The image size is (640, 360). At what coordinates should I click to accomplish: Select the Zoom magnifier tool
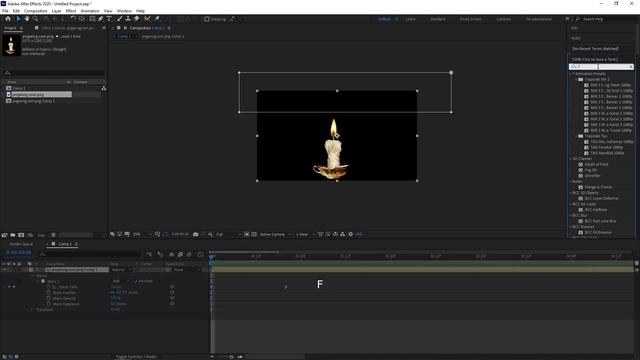click(36, 19)
